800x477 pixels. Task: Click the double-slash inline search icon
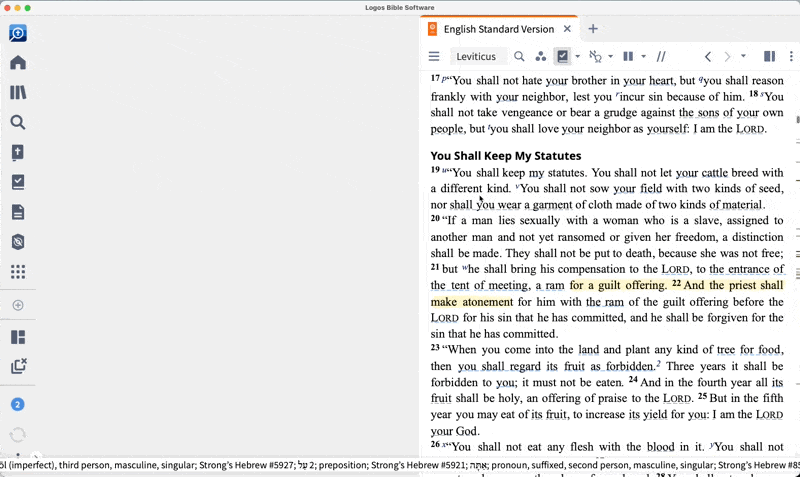661,56
